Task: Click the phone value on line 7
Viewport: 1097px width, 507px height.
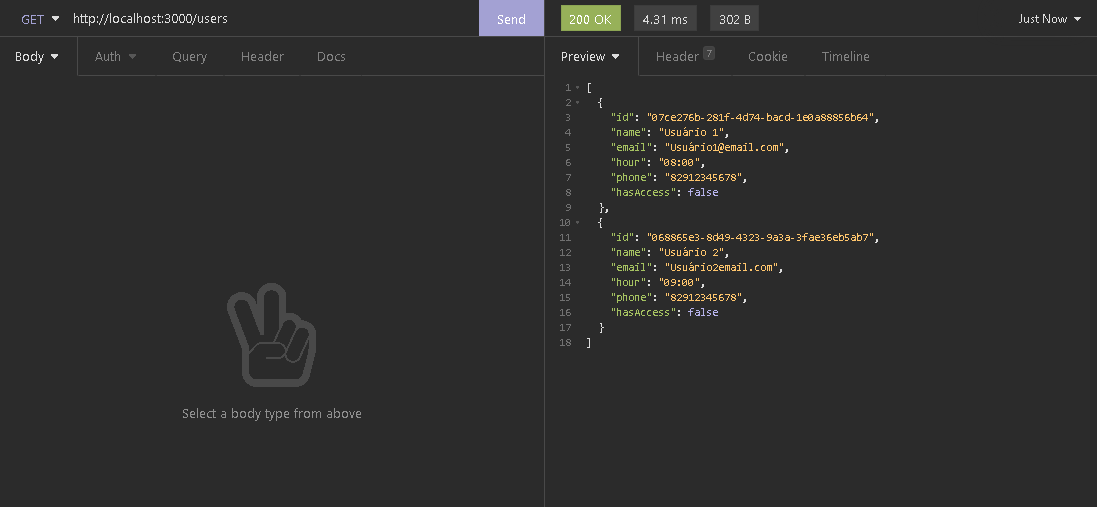Action: pyautogui.click(x=702, y=178)
